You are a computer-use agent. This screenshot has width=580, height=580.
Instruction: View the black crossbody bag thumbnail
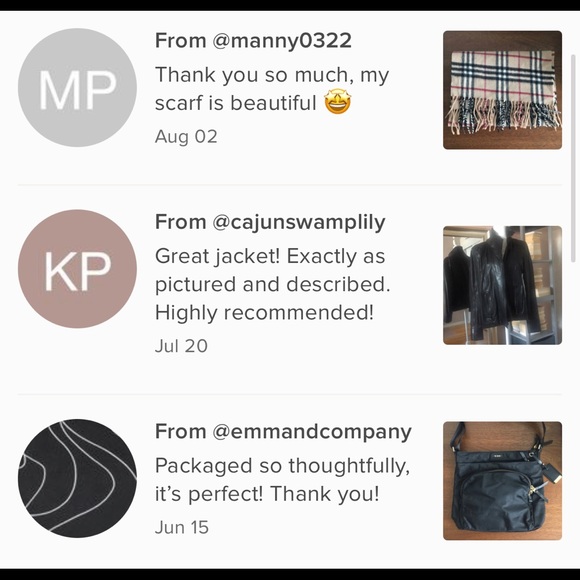(502, 481)
